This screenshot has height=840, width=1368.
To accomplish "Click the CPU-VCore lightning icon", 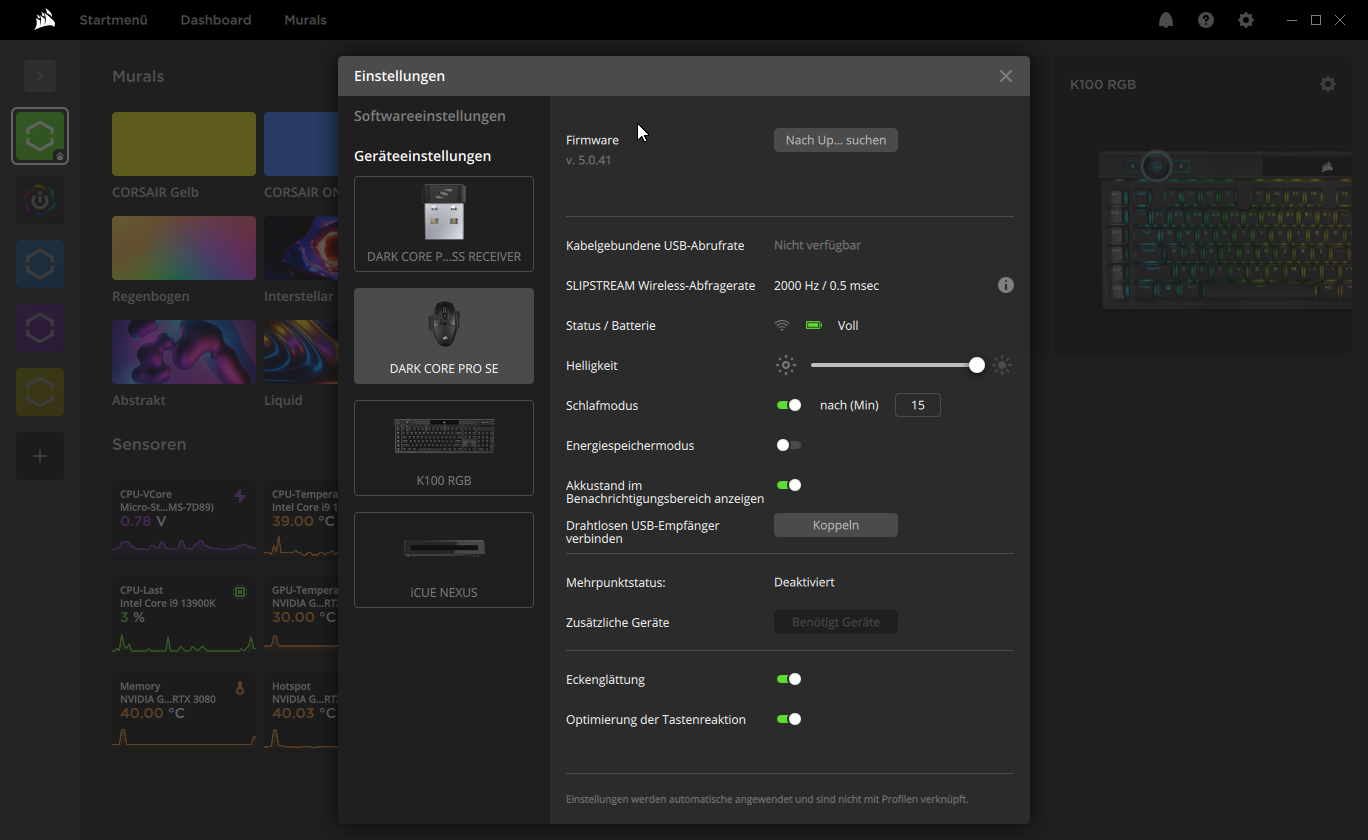I will [x=239, y=495].
